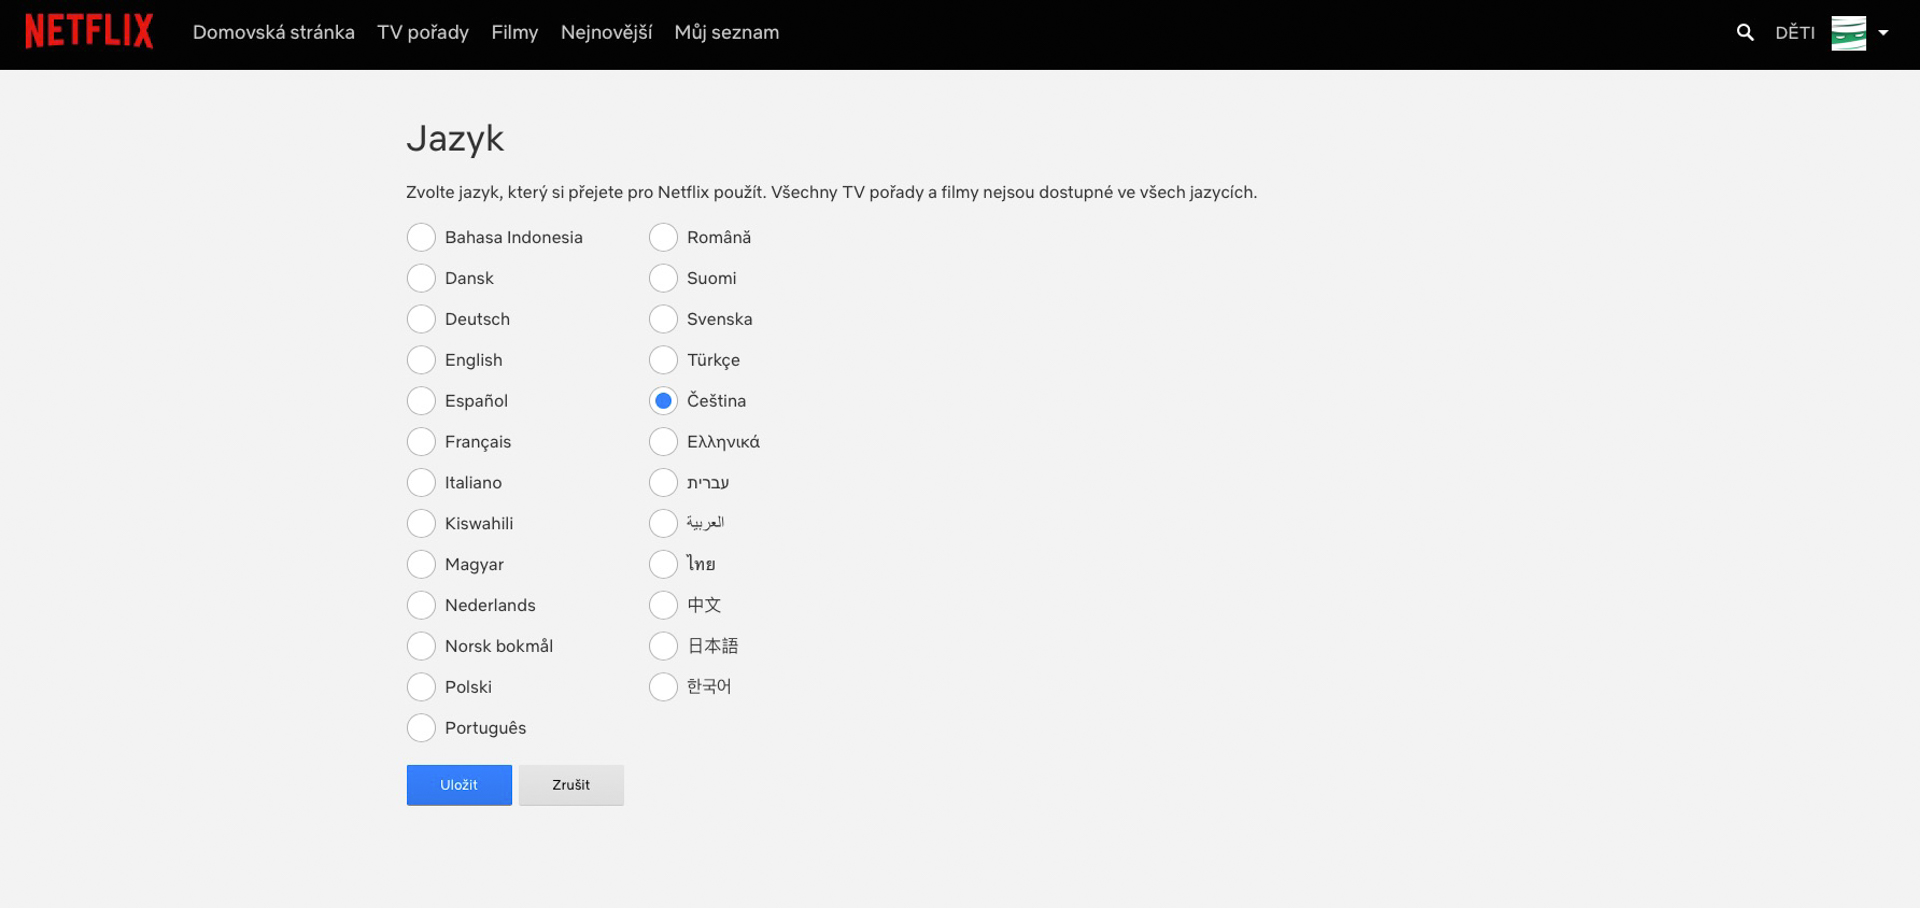The image size is (1920, 908).
Task: Select the Română language option
Action: pyautogui.click(x=663, y=237)
